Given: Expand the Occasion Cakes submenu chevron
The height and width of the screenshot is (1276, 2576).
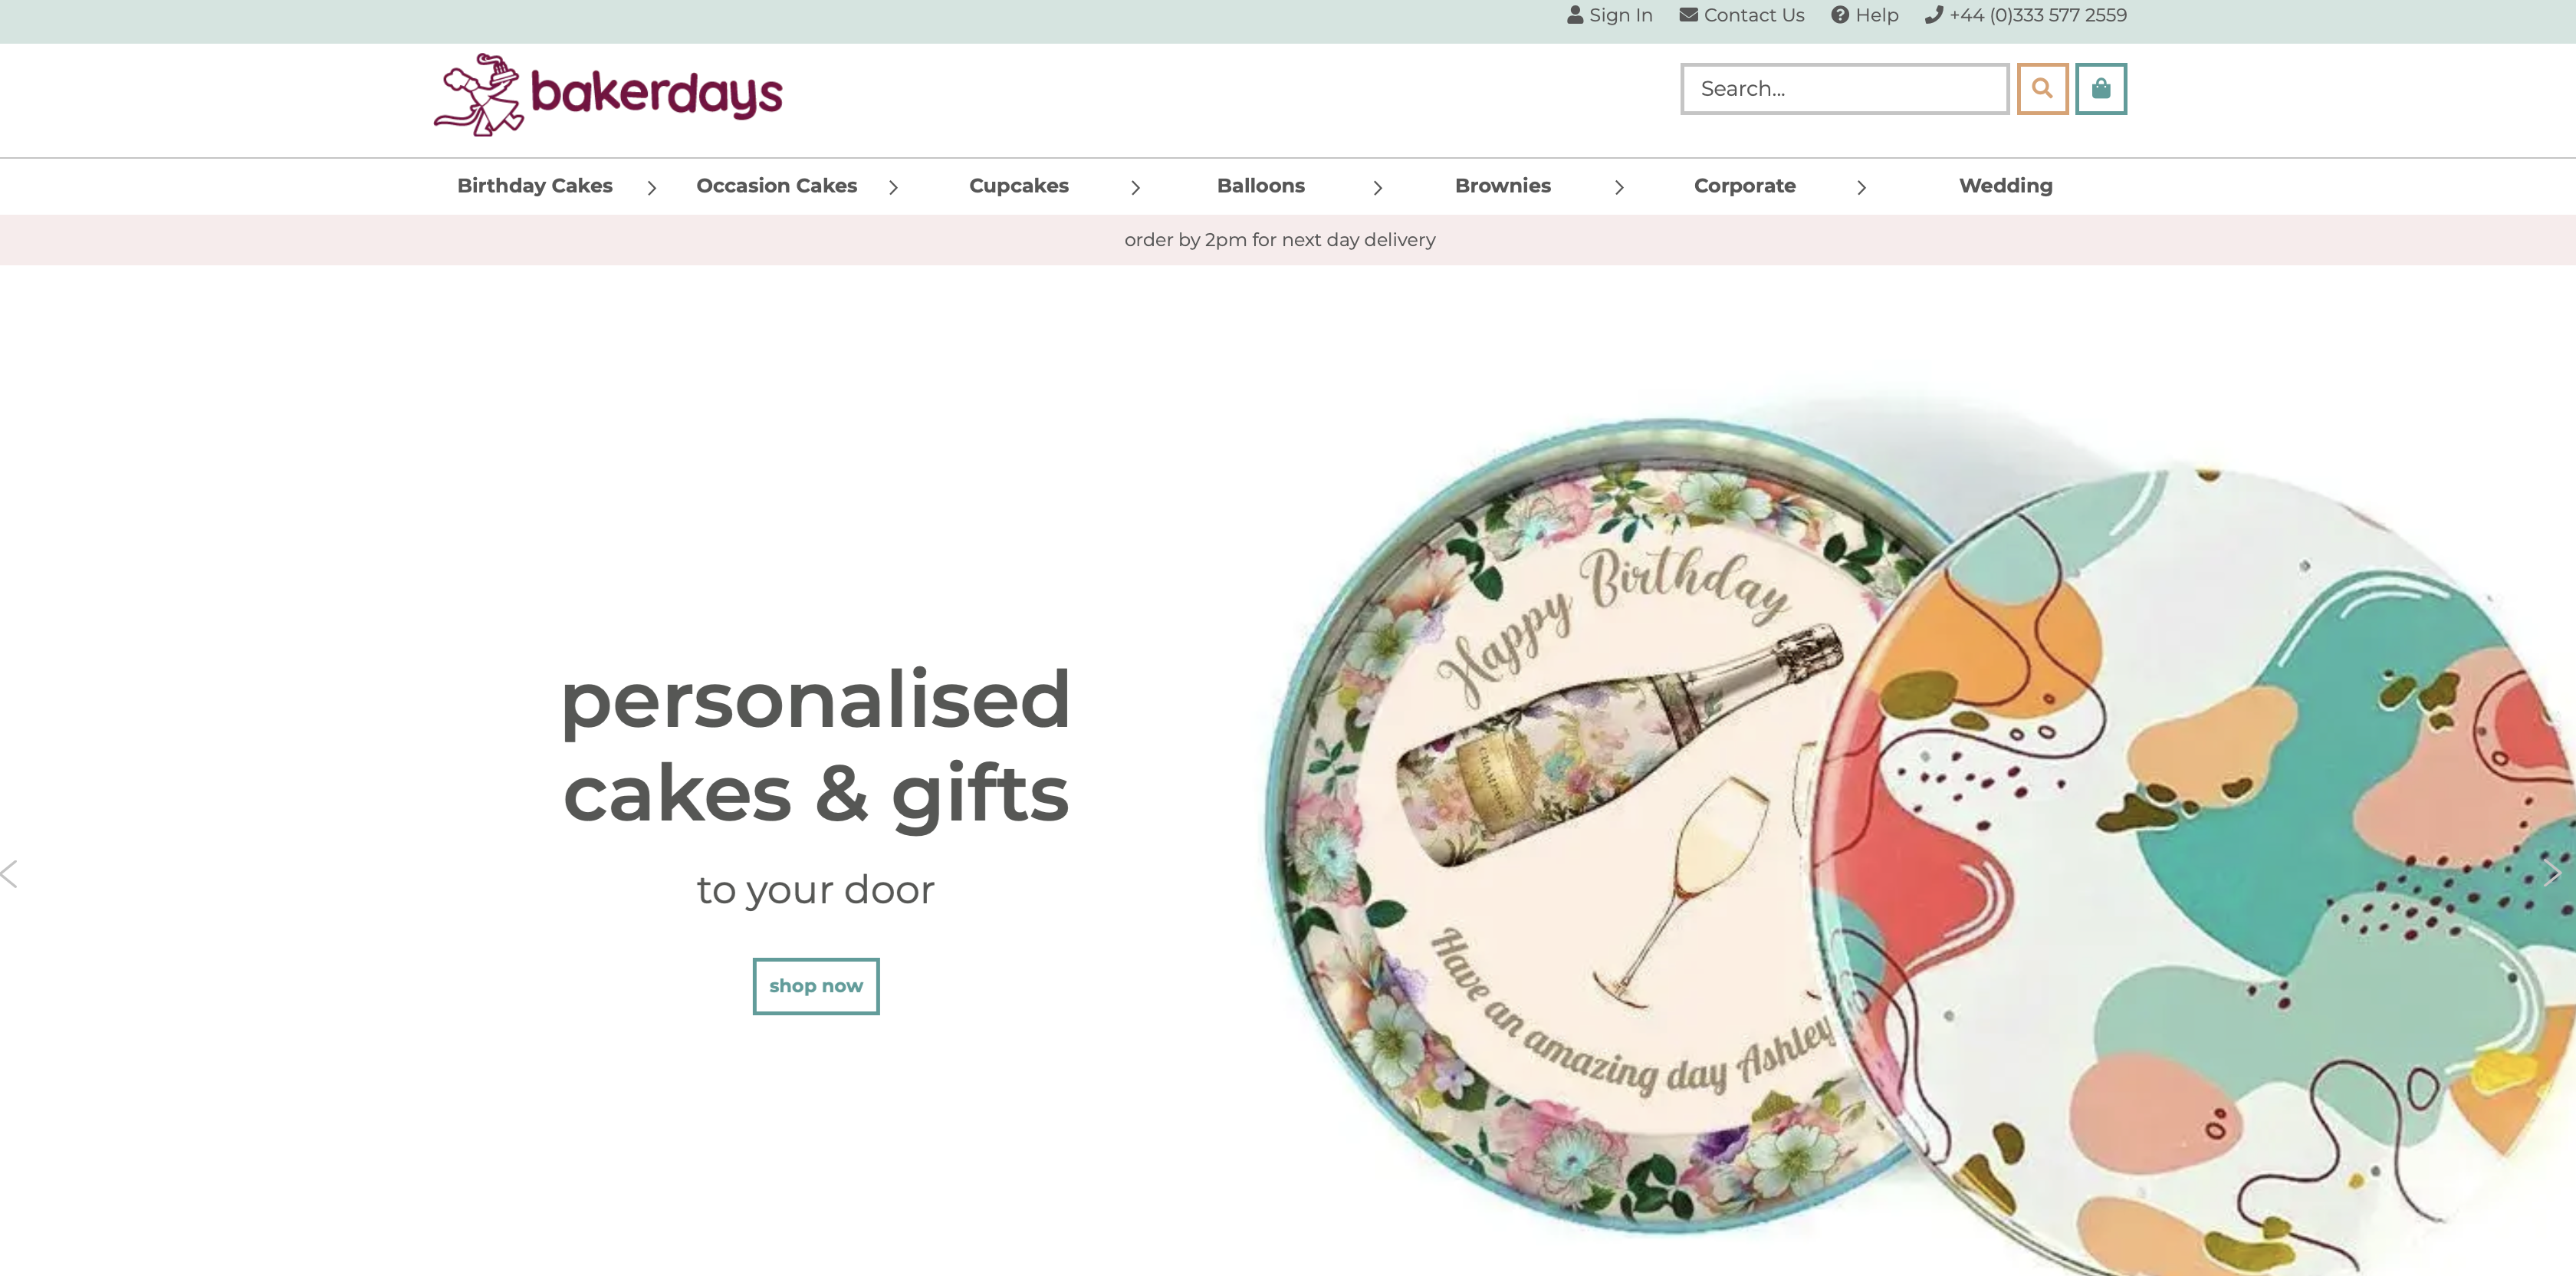Looking at the screenshot, I should click(894, 187).
